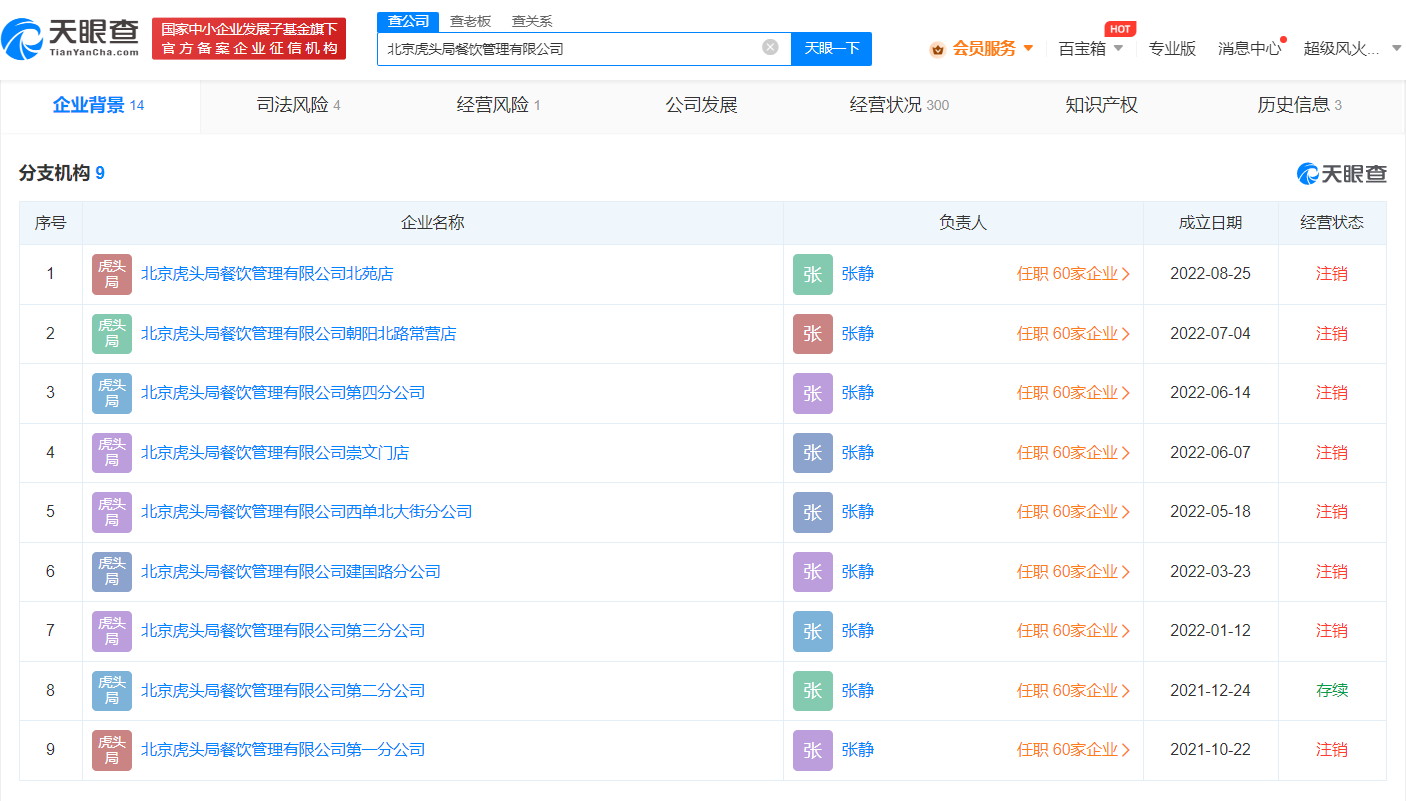This screenshot has width=1406, height=801.
Task: Open 消息中心 from the top bar
Action: pos(1249,47)
